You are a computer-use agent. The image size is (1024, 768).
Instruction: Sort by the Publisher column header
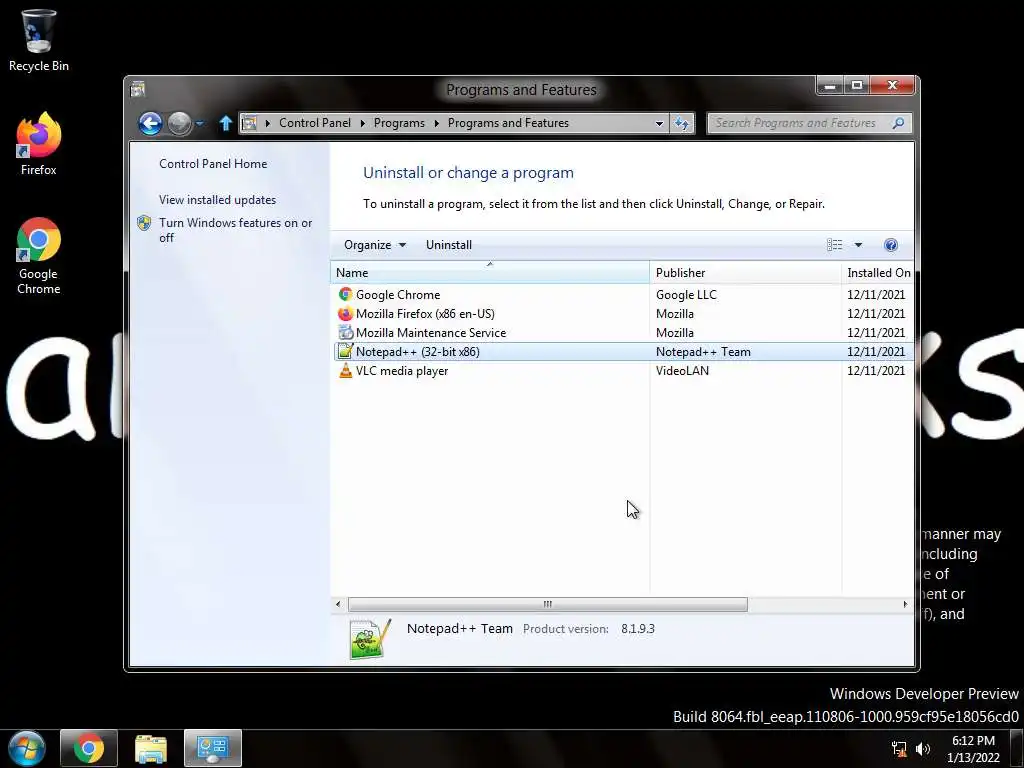(x=746, y=272)
